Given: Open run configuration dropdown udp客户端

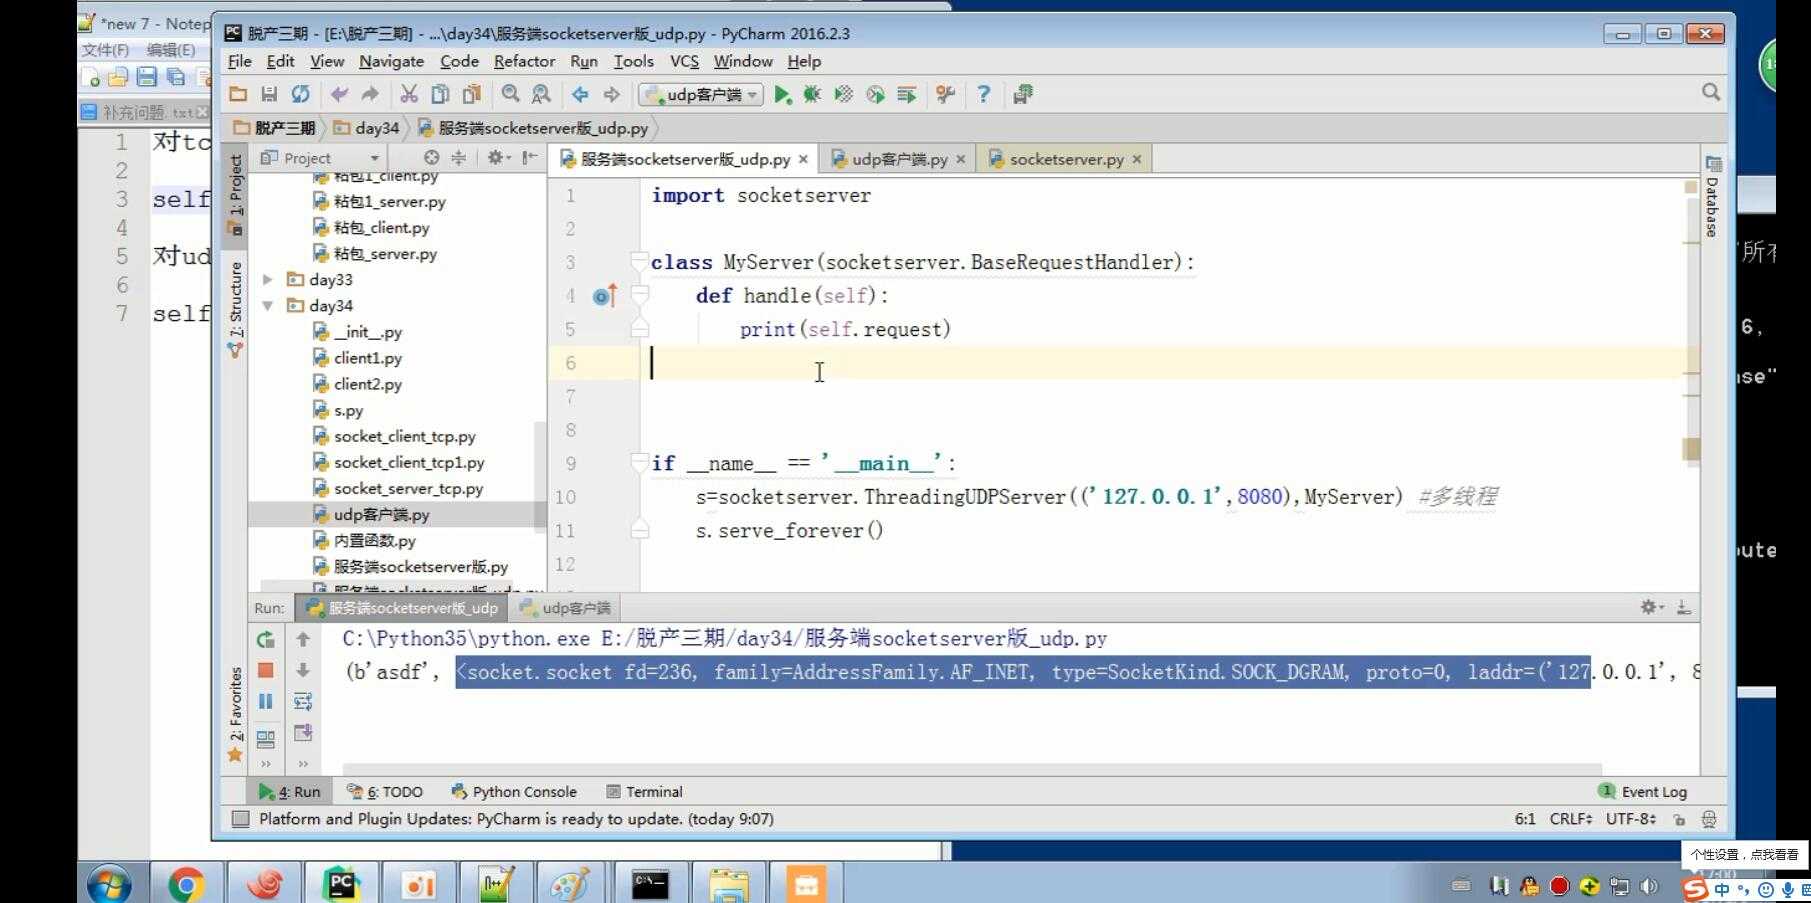Looking at the screenshot, I should click(702, 94).
